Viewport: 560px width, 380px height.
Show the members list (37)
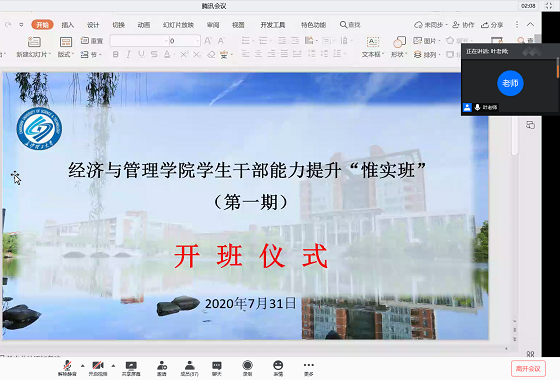click(189, 368)
